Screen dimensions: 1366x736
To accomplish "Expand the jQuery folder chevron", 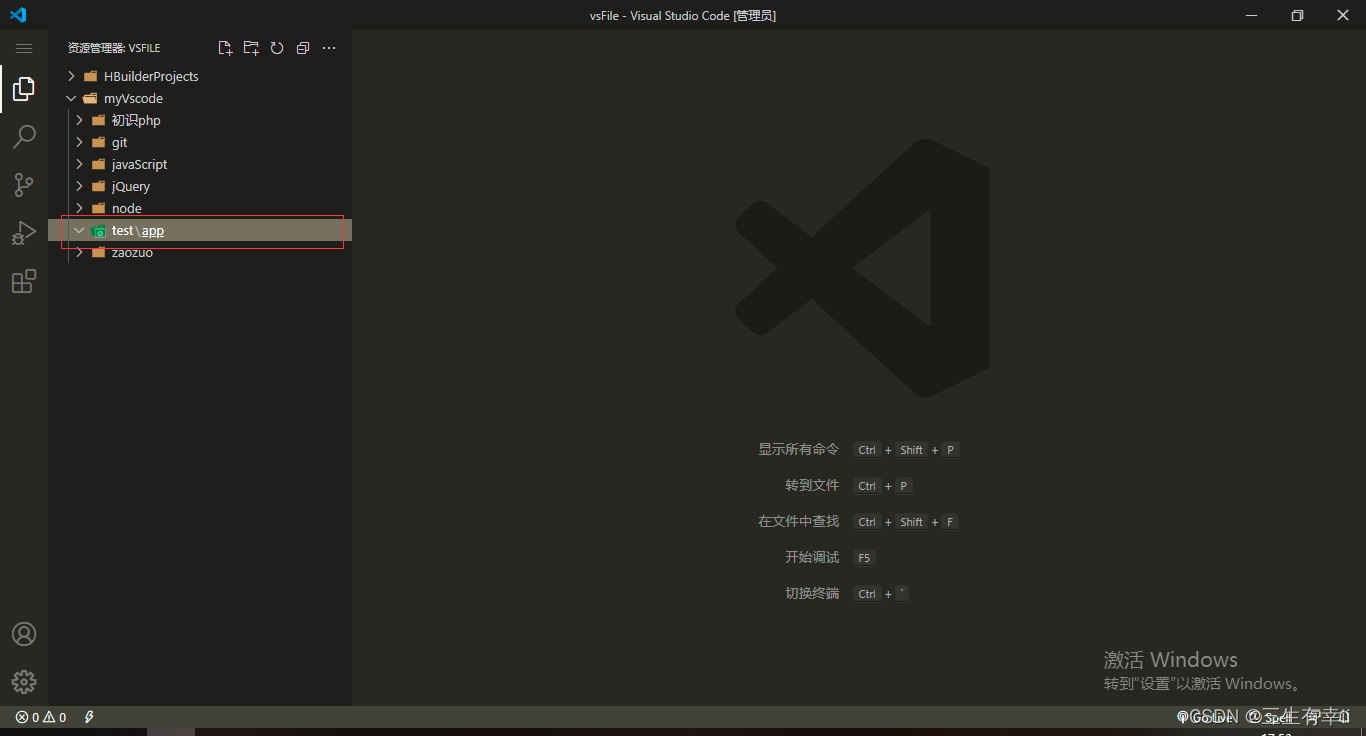I will coord(79,186).
